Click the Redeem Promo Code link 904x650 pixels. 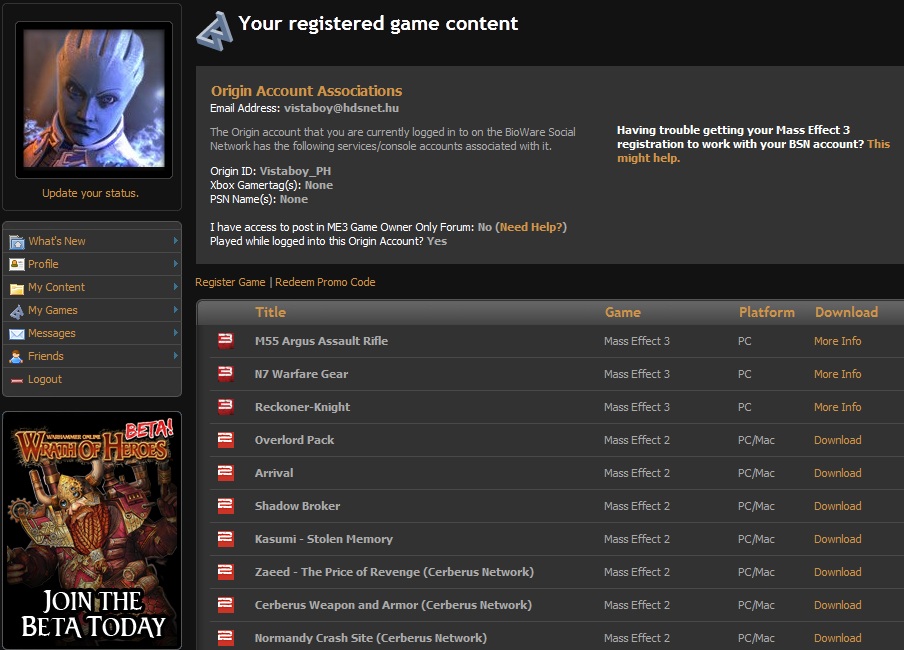coord(325,282)
